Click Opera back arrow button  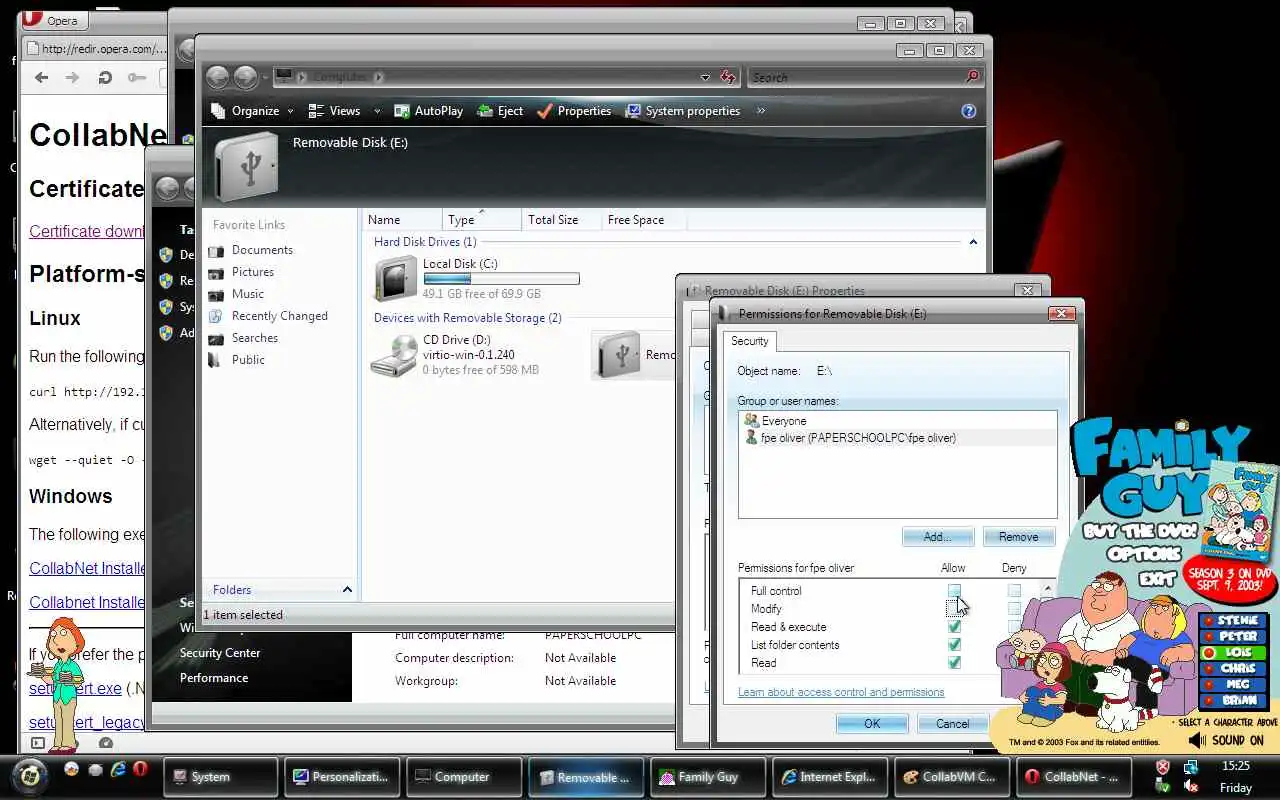(x=41, y=77)
